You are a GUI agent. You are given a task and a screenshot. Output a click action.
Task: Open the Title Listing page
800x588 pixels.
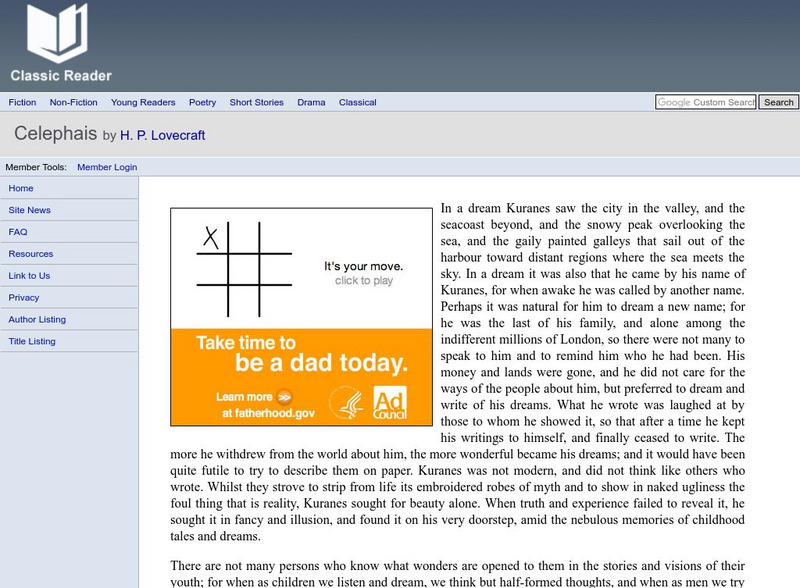pyautogui.click(x=32, y=341)
